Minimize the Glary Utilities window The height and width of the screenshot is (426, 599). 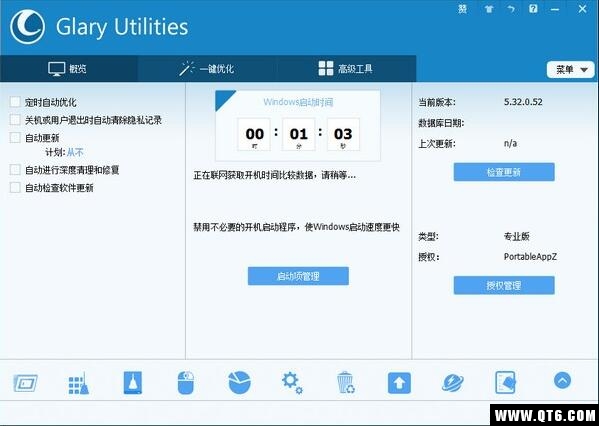(x=555, y=10)
